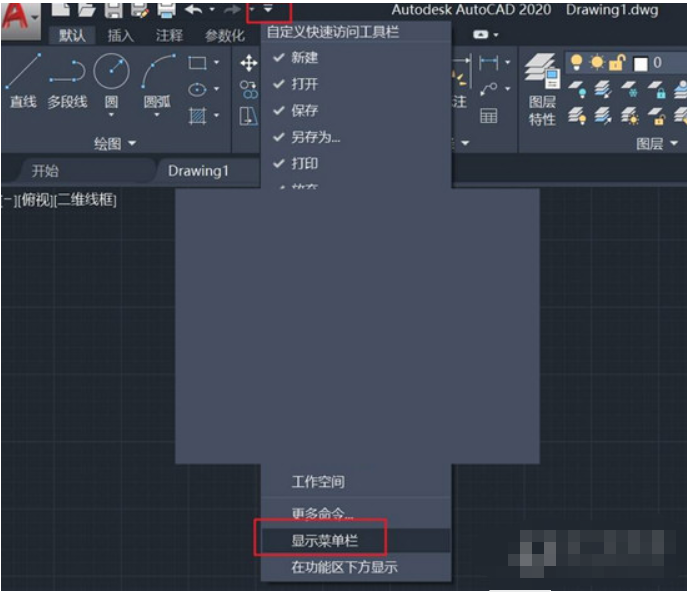Click the layer Unlock icon with open padlock
The width and height of the screenshot is (687, 592).
pyautogui.click(x=657, y=116)
